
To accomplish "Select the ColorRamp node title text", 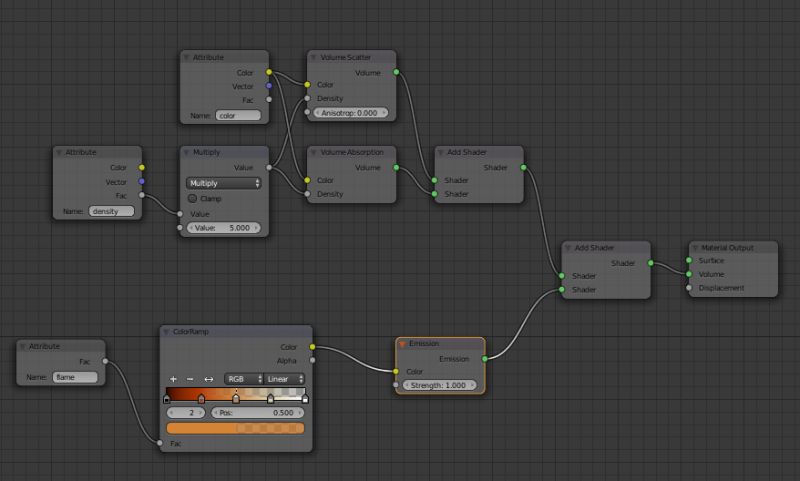I will [x=191, y=332].
